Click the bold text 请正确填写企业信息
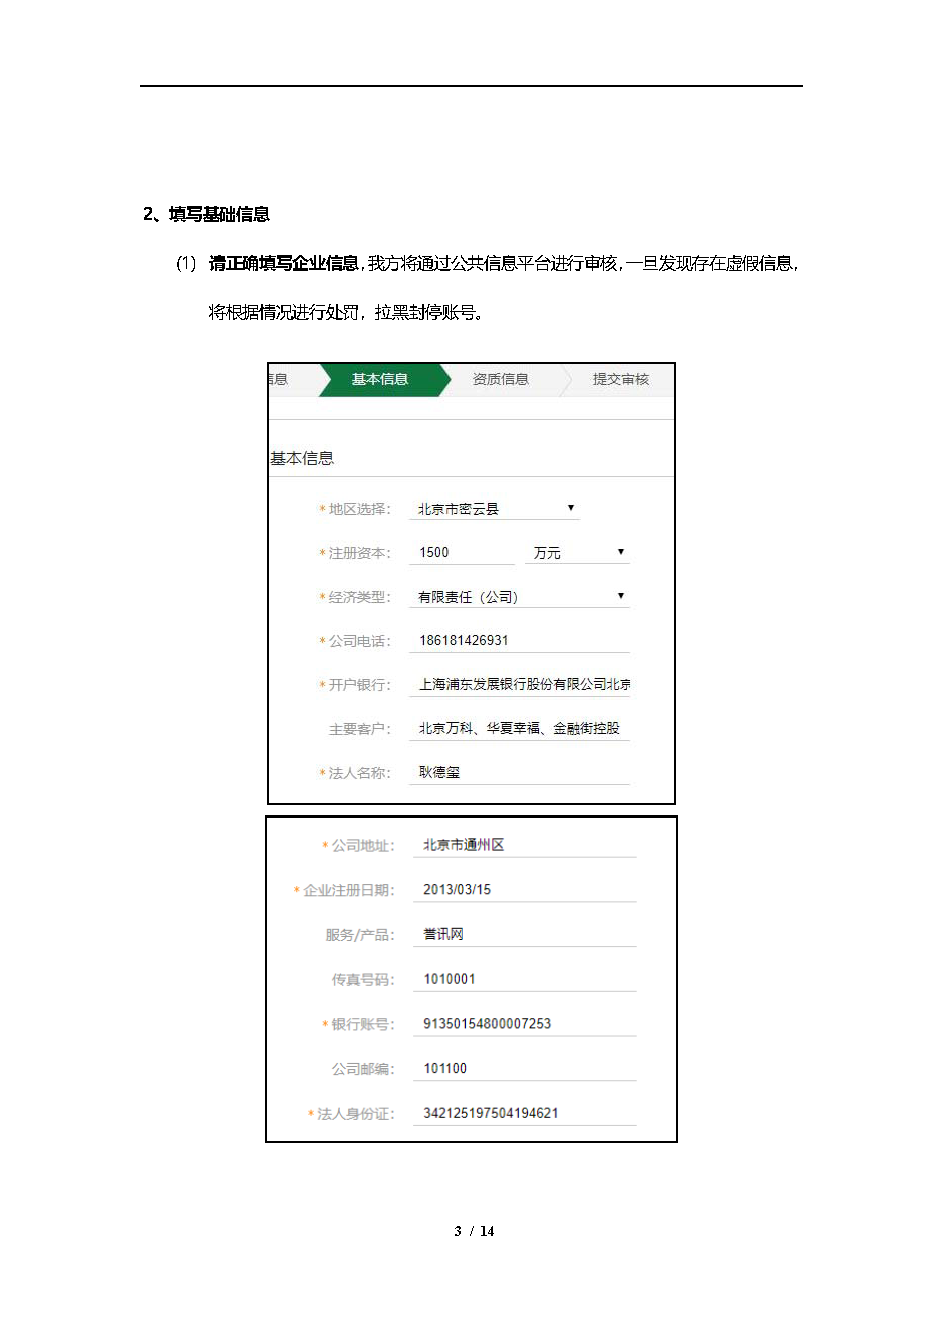 (284, 264)
